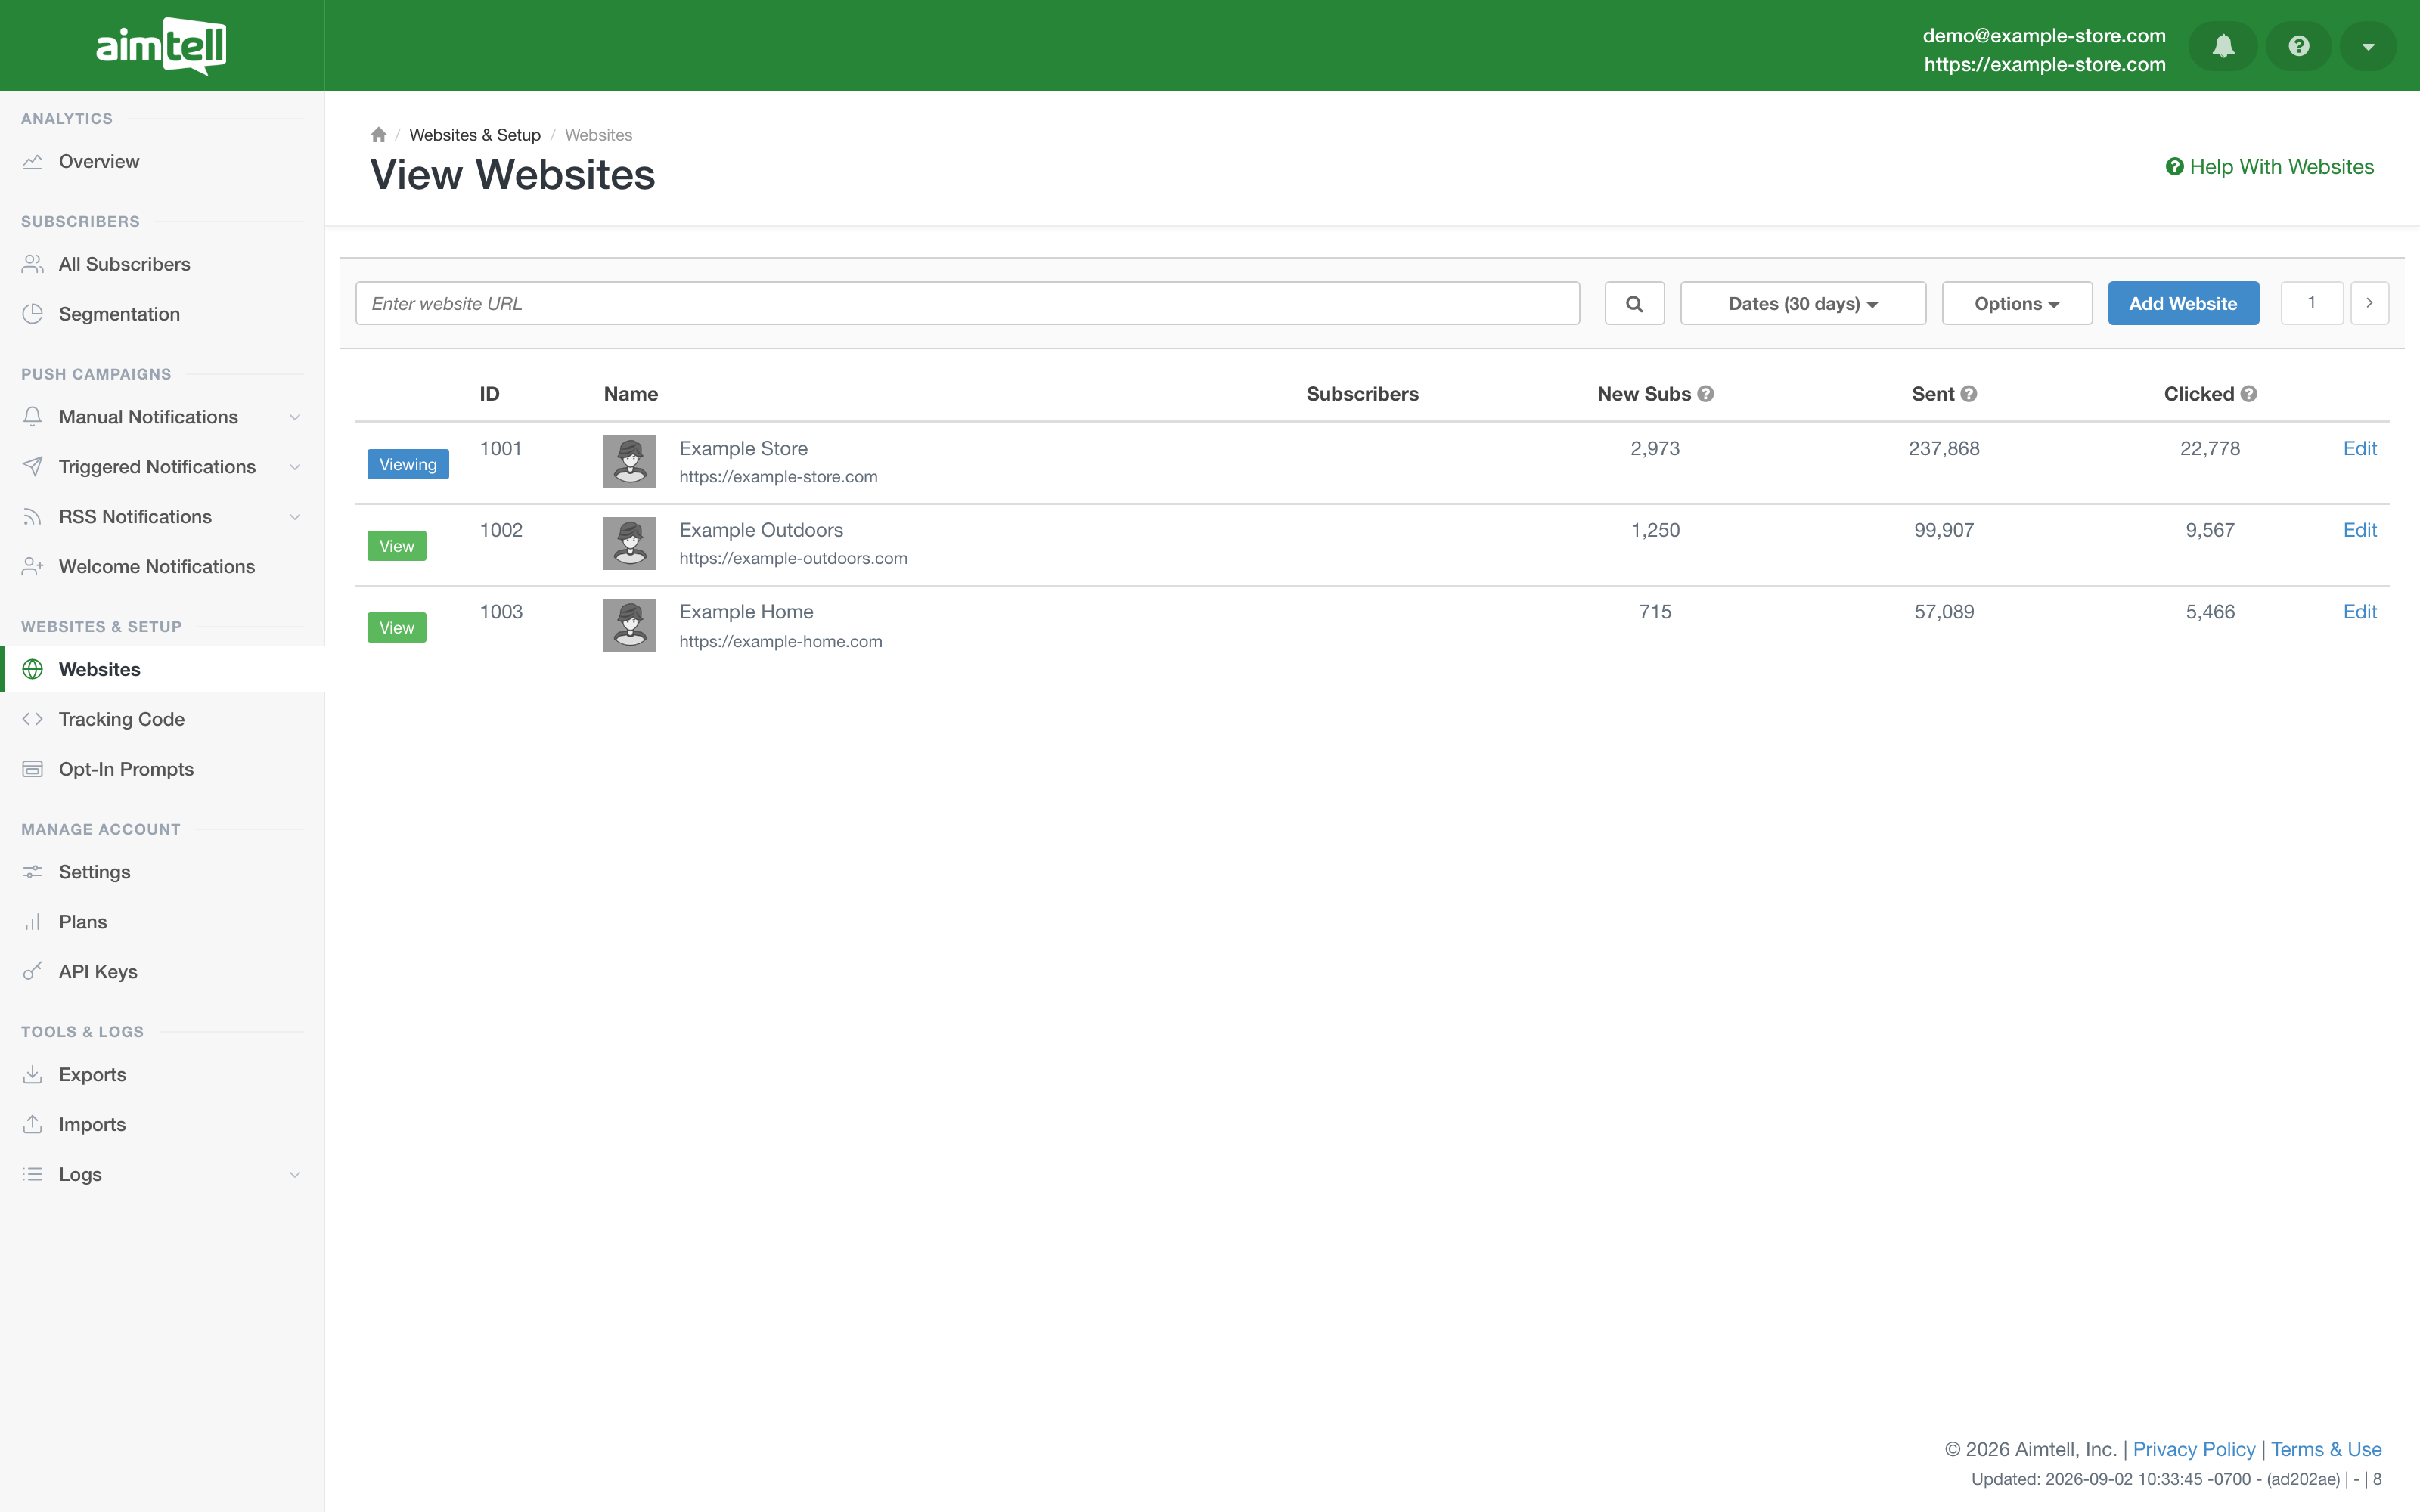
Task: Click the Clicked column info icon
Action: click(x=2249, y=394)
